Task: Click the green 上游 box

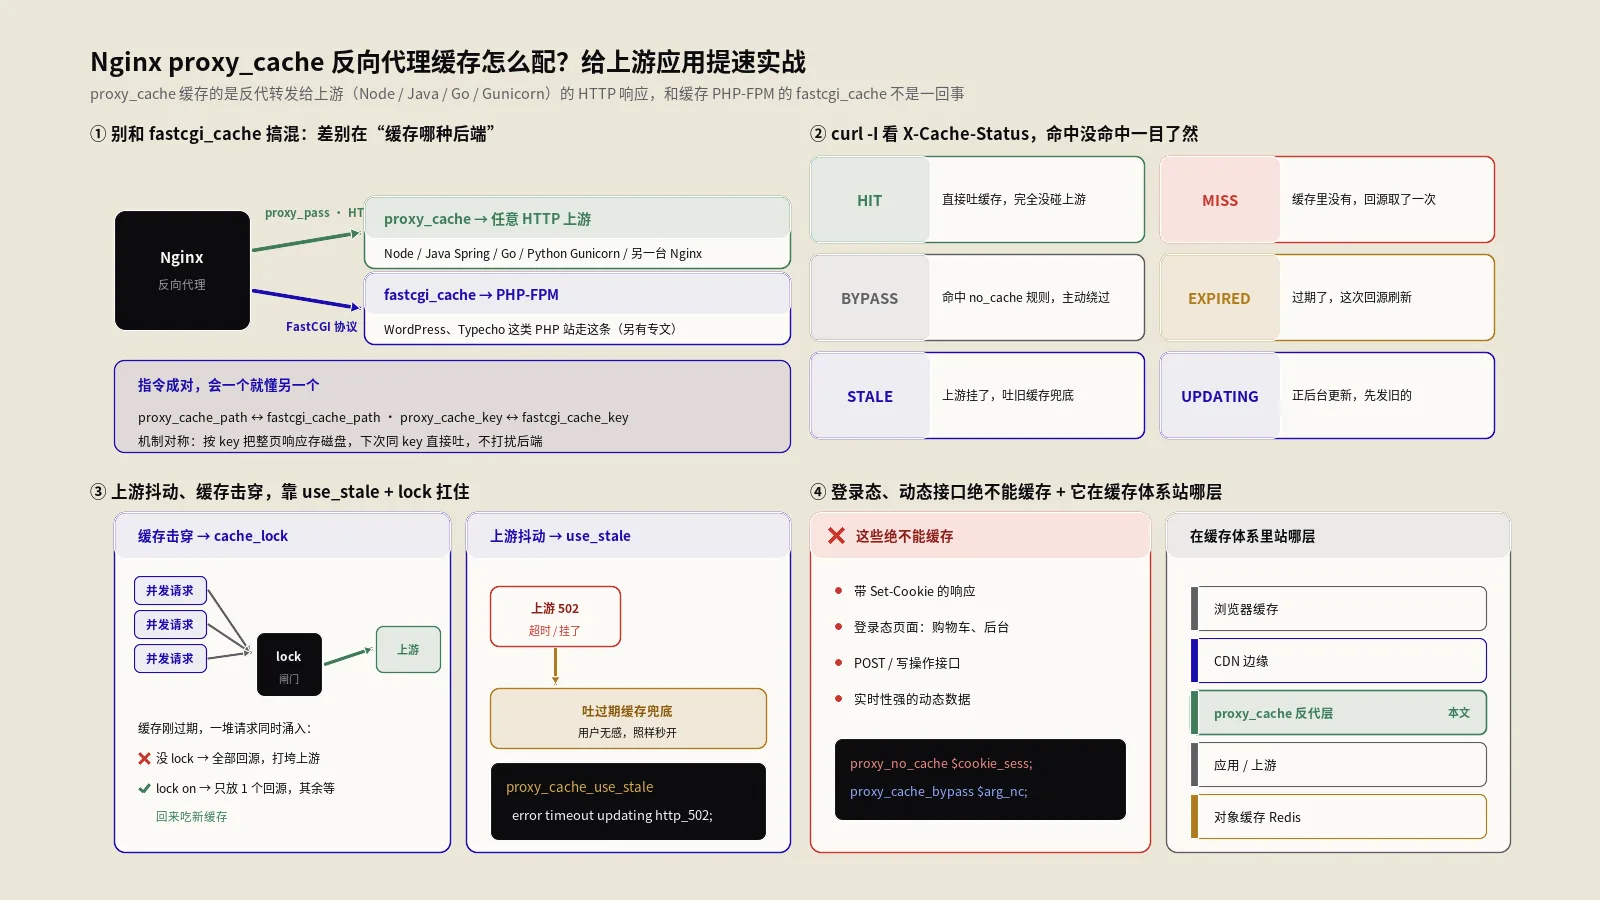Action: coord(408,649)
